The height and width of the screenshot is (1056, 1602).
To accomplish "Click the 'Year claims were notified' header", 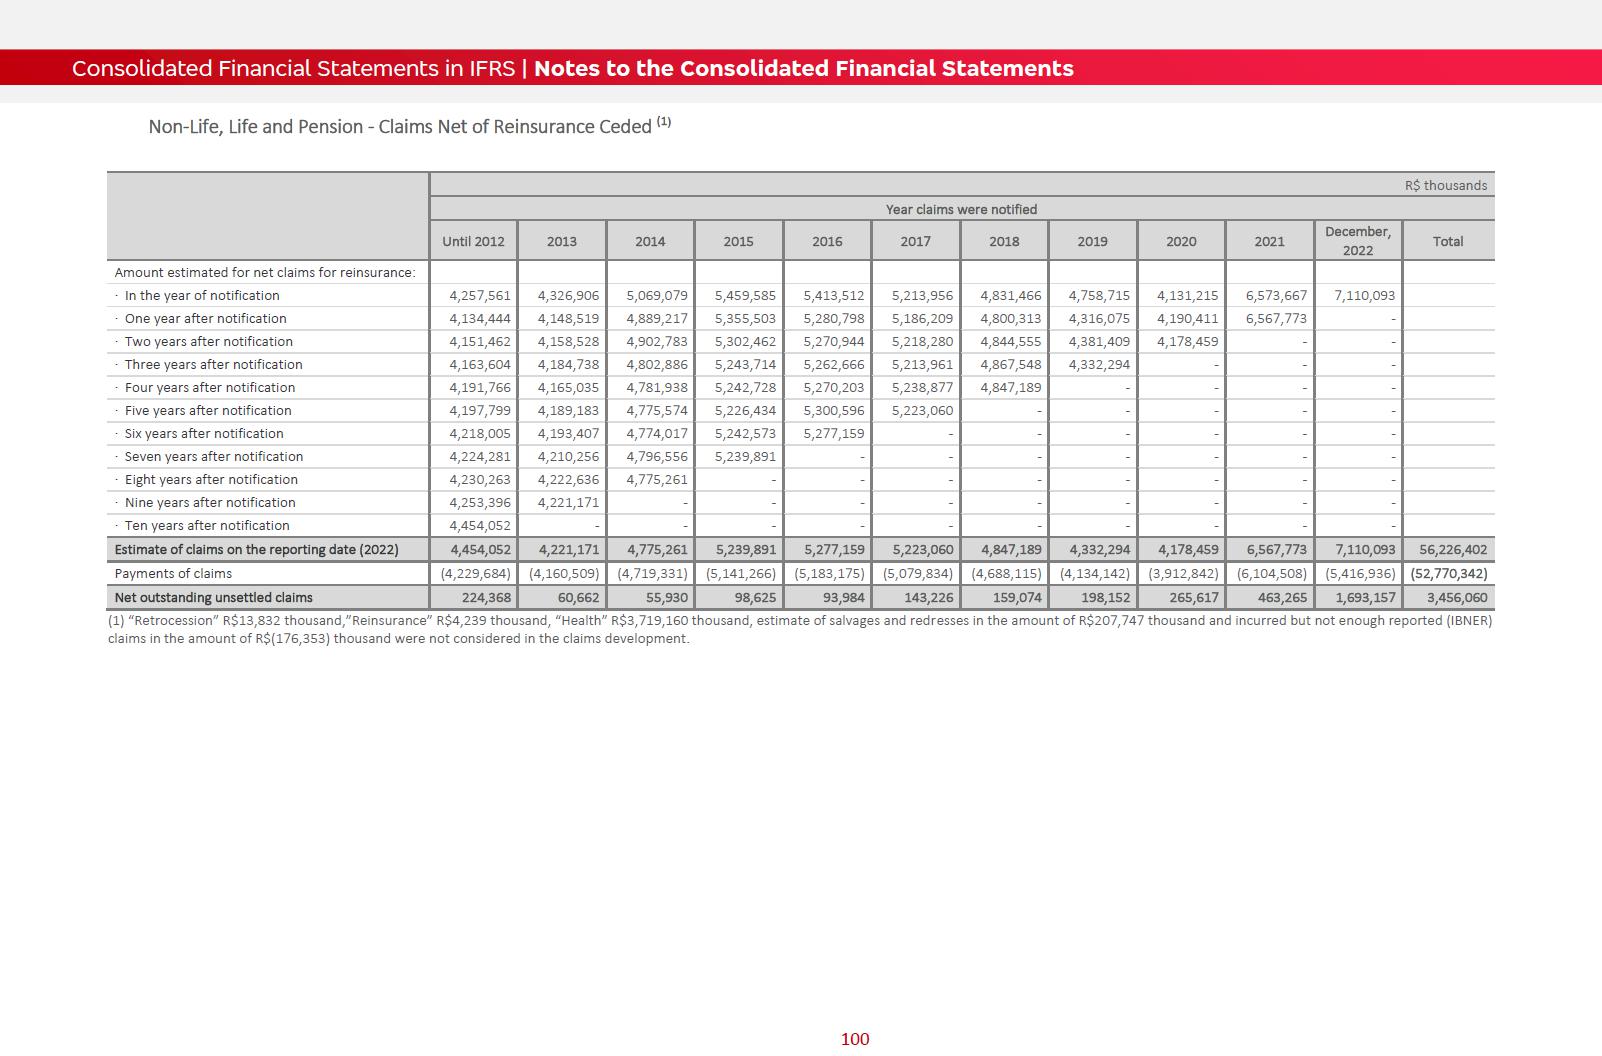I will 961,209.
